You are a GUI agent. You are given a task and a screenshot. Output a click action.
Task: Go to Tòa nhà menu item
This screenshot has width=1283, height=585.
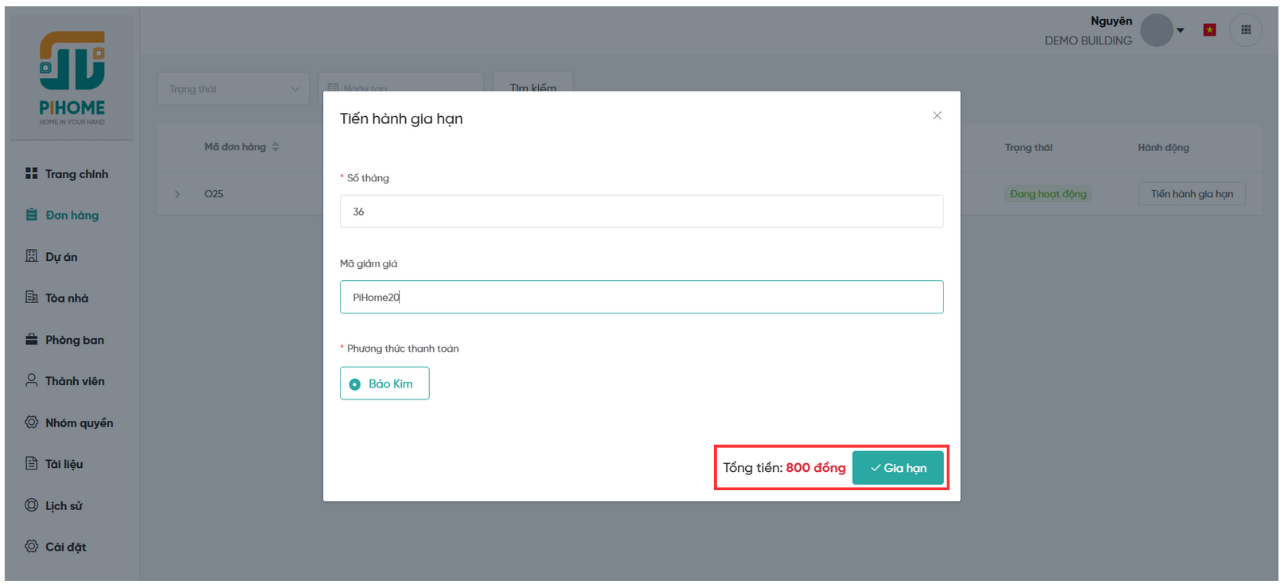66,298
